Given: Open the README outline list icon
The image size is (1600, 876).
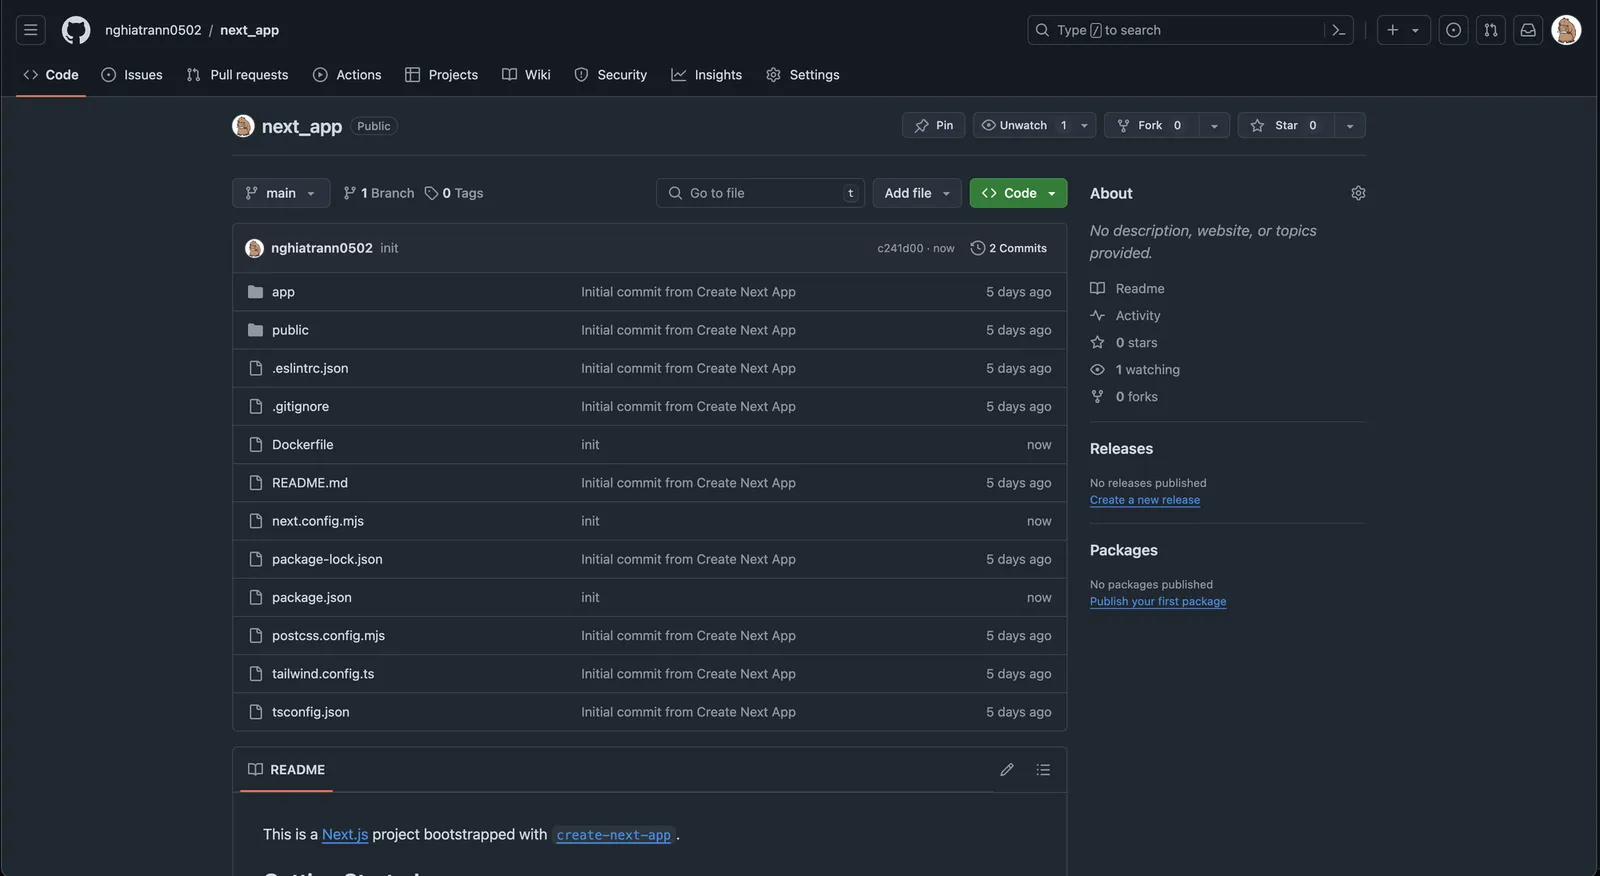Looking at the screenshot, I should coord(1043,769).
